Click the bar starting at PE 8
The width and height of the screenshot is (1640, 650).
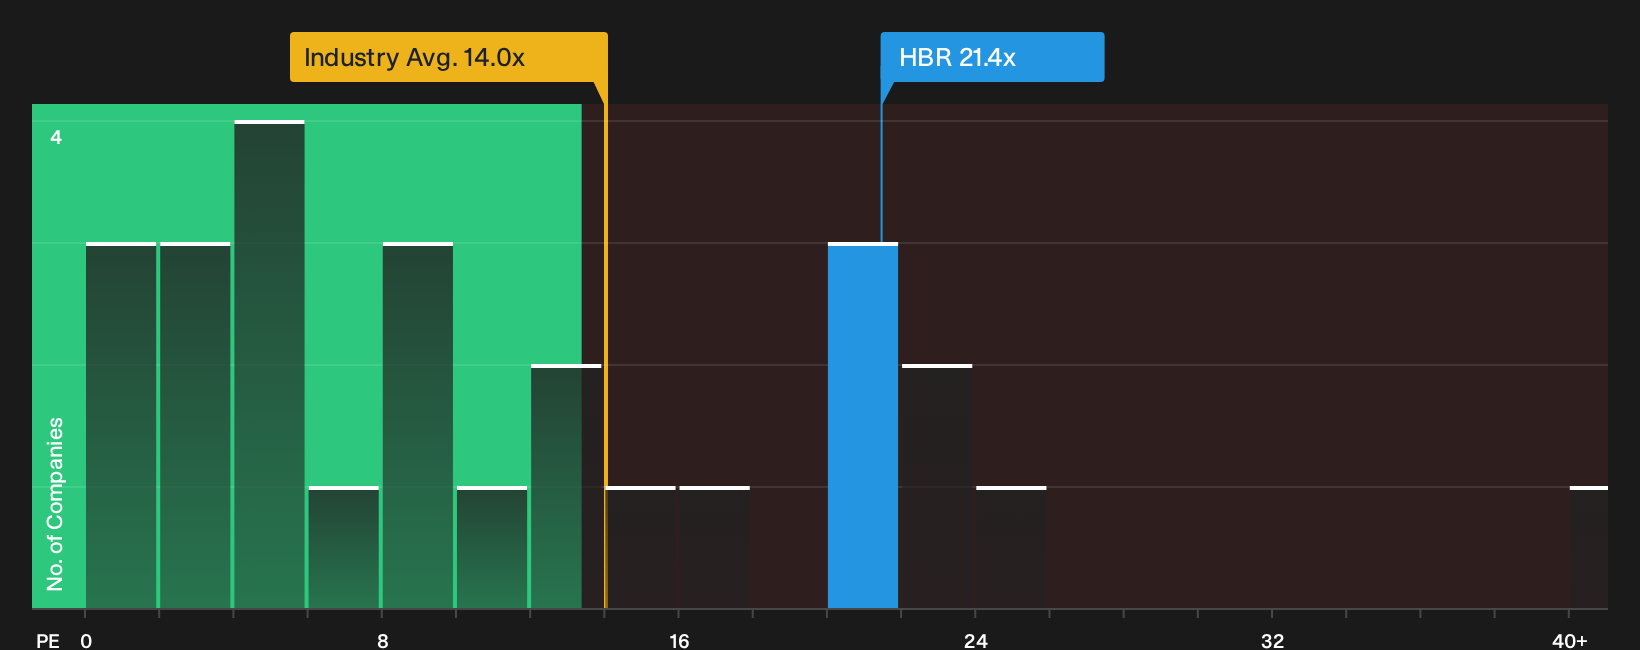point(418,425)
